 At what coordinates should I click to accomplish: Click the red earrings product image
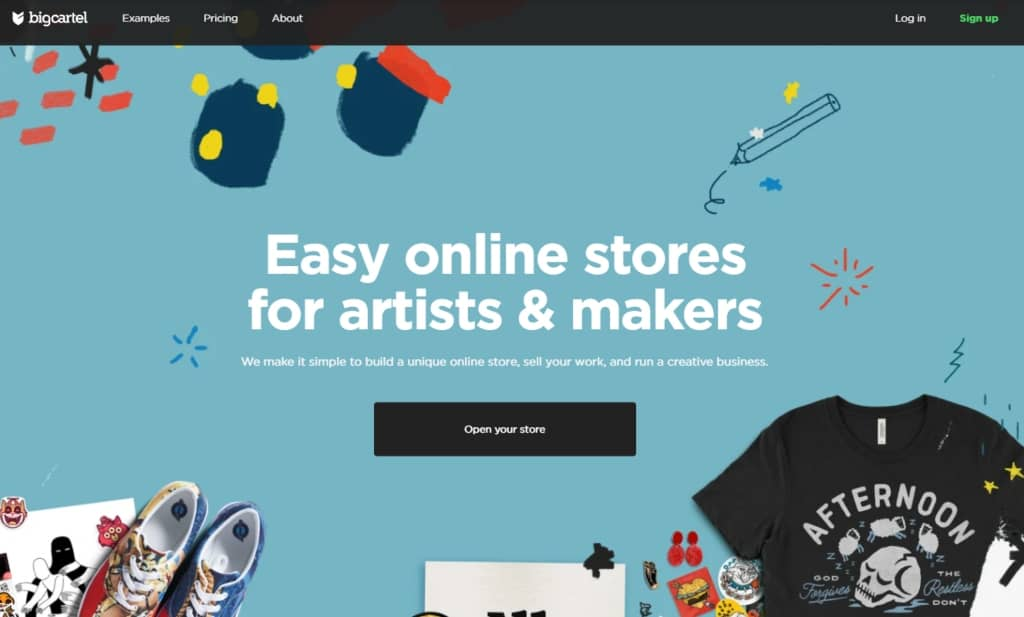coord(684,548)
